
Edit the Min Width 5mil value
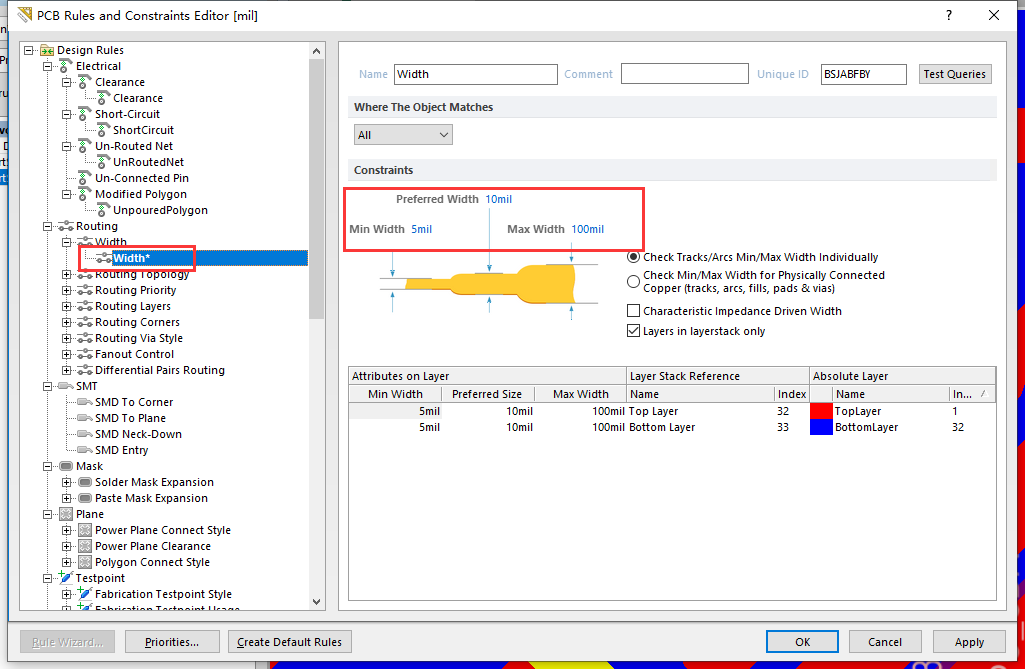[422, 230]
